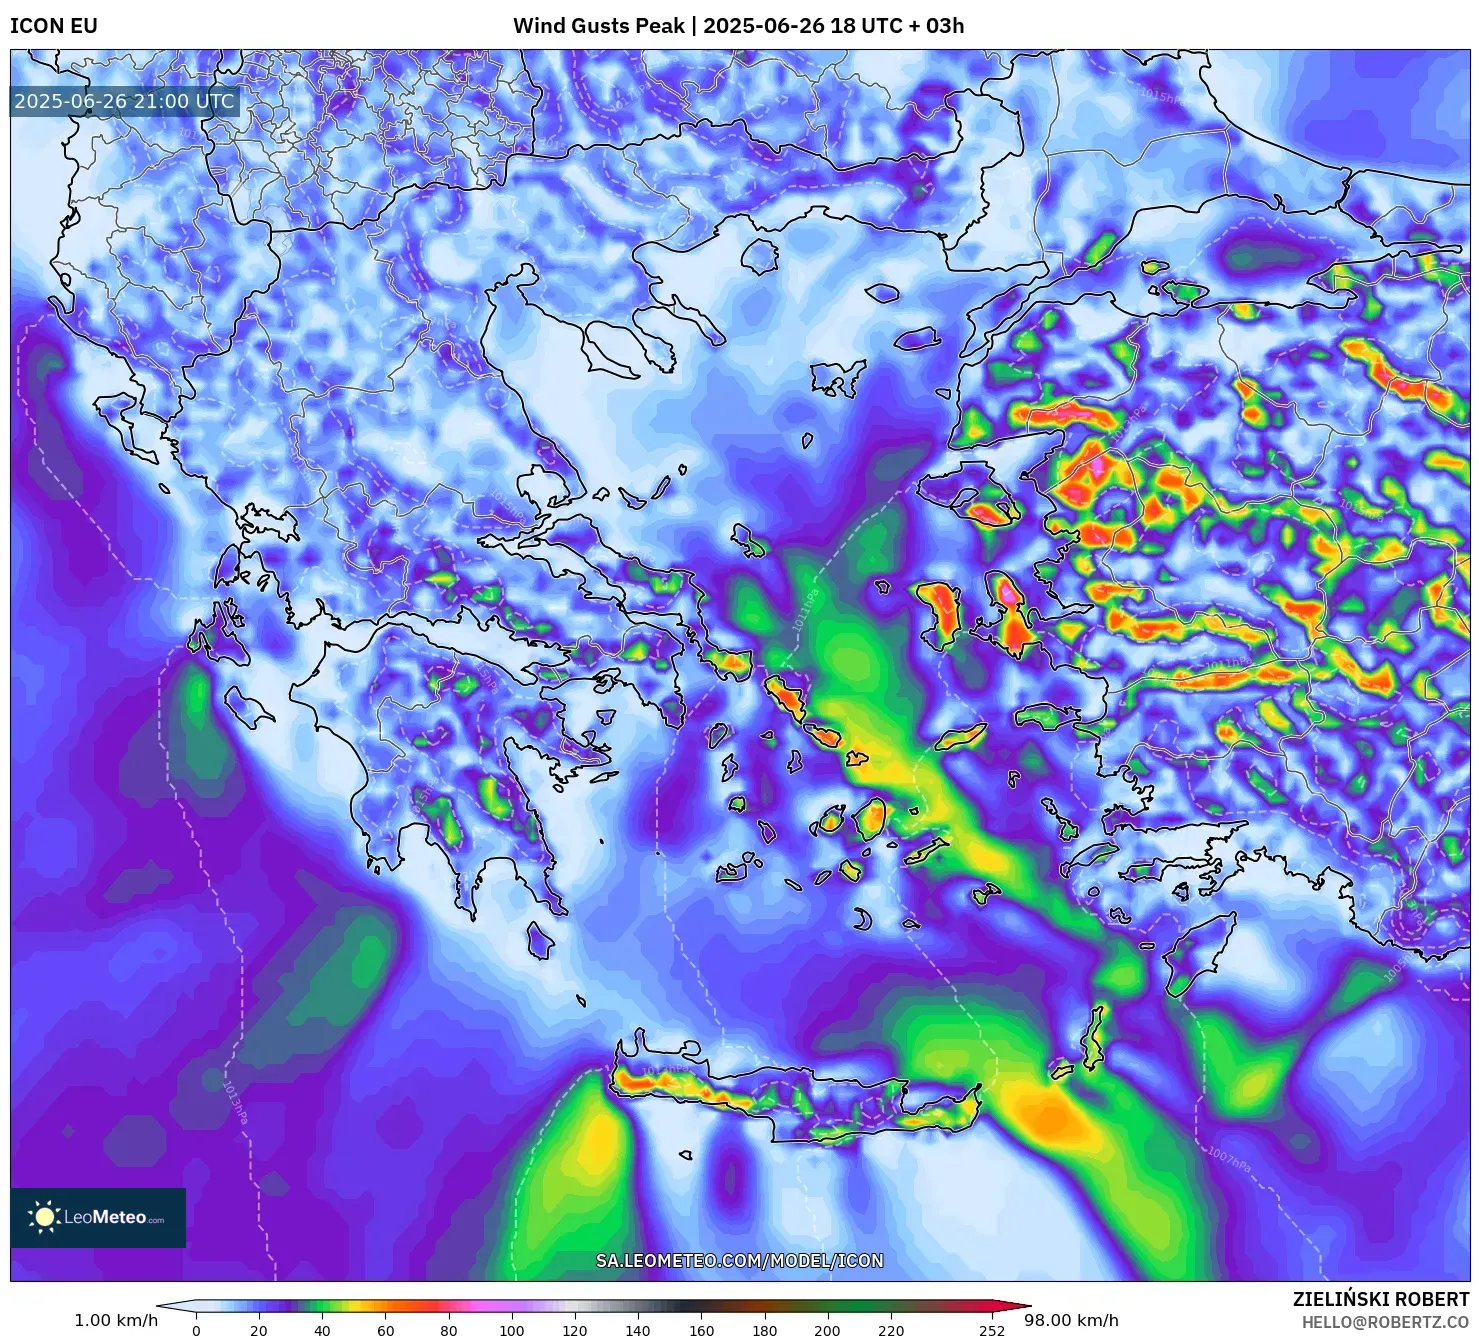Click the "ICON EU" model label

pyautogui.click(x=54, y=26)
